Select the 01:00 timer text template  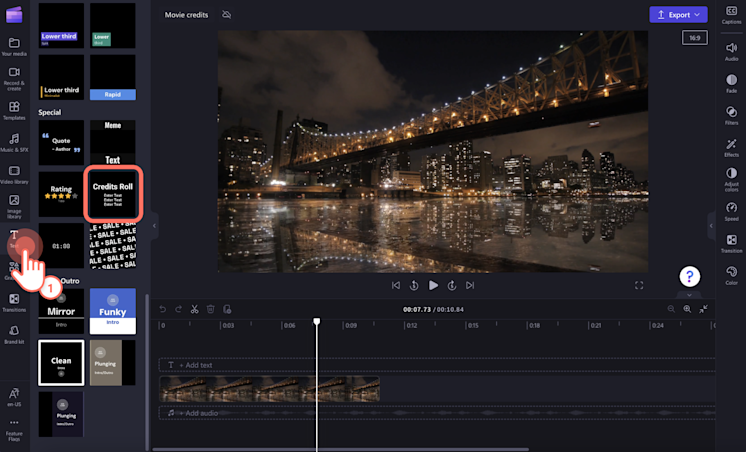(x=61, y=246)
